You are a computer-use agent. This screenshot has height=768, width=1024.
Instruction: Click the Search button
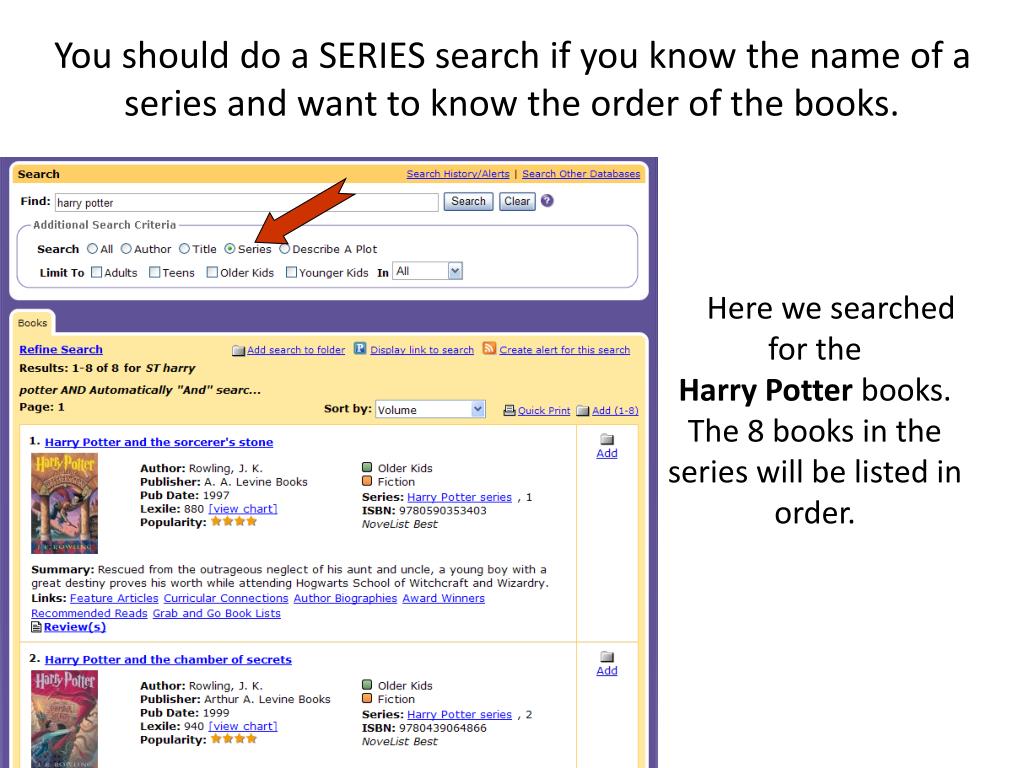[468, 202]
